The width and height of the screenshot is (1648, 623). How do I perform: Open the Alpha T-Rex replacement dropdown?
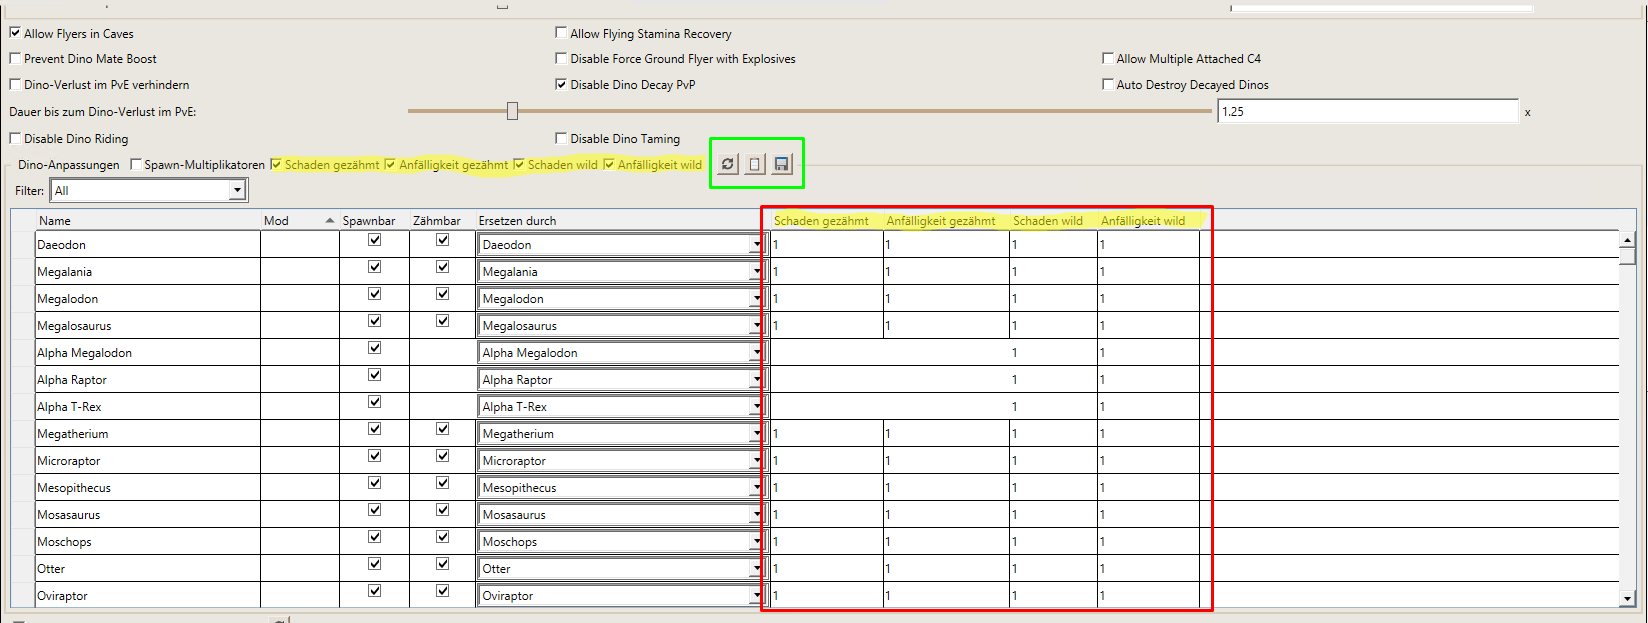pos(756,407)
